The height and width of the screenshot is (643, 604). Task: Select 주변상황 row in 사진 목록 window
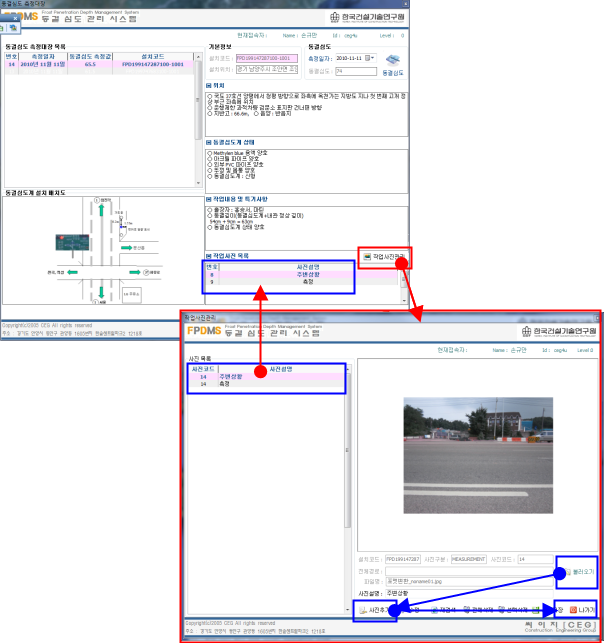point(266,376)
